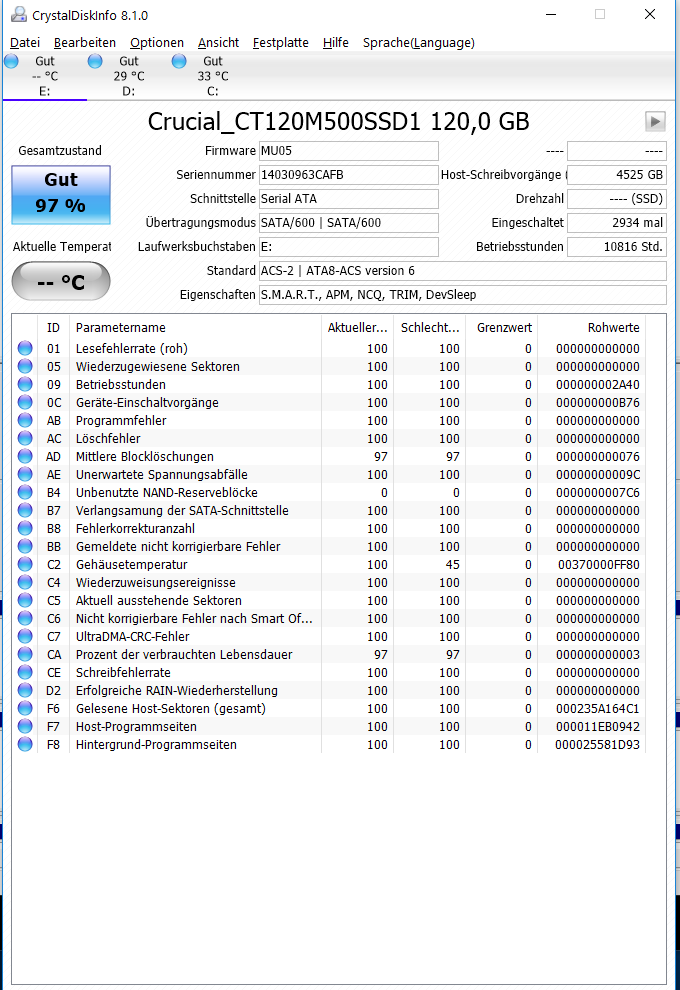Open the Datei menu
This screenshot has width=680, height=990.
click(25, 42)
